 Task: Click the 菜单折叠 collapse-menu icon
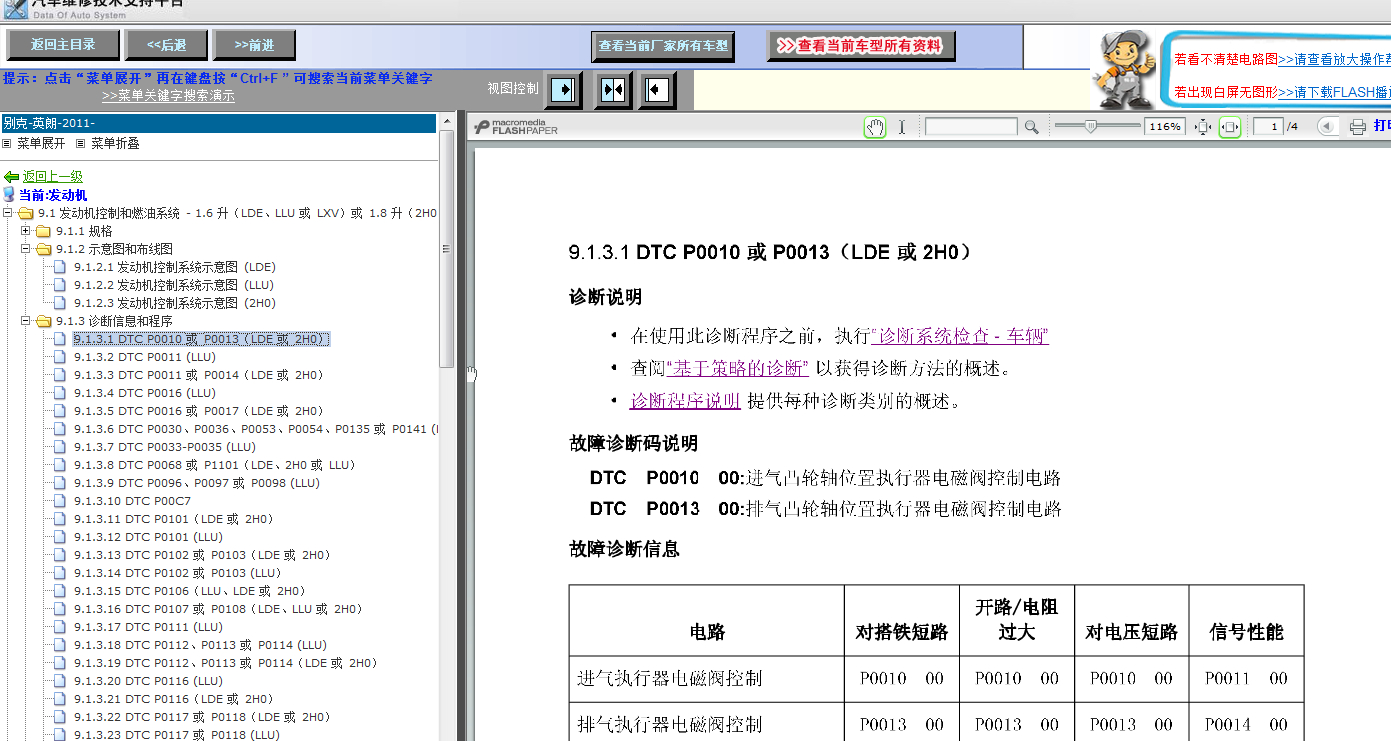pyautogui.click(x=81, y=143)
